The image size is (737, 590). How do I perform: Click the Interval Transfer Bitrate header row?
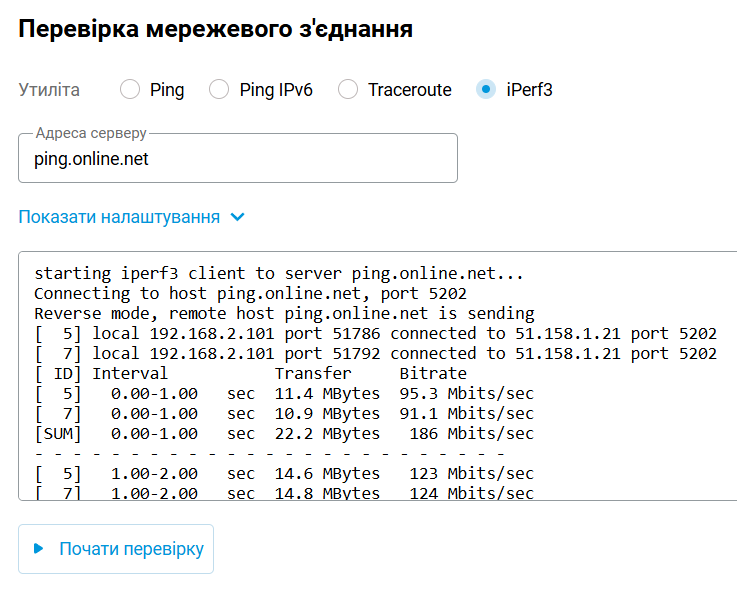pos(250,374)
